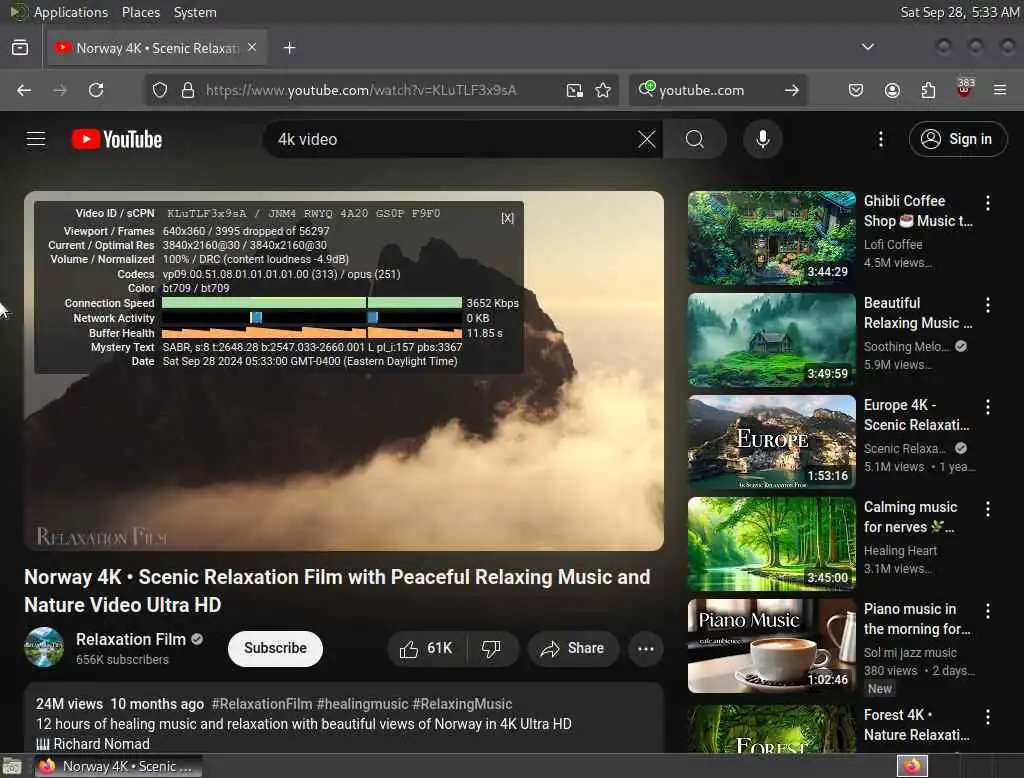The image size is (1024, 778).
Task: Click the clock in the top panel
Action: (x=959, y=12)
